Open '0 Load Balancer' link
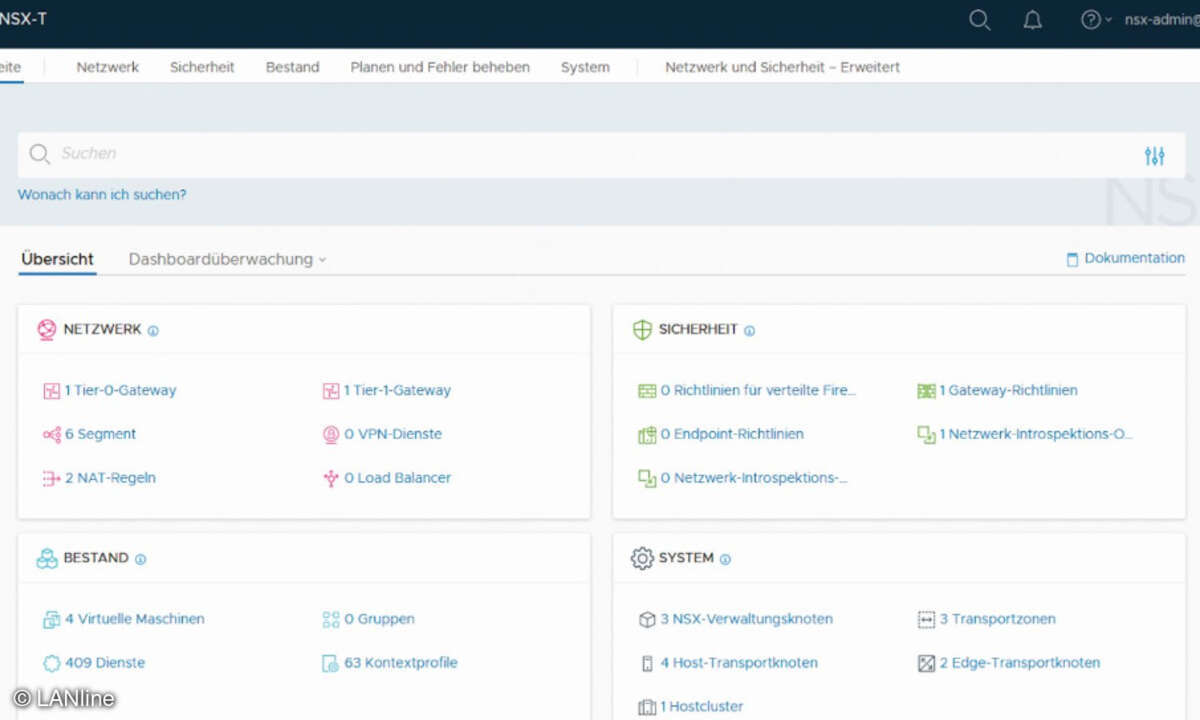The image size is (1200, 720). coord(398,479)
